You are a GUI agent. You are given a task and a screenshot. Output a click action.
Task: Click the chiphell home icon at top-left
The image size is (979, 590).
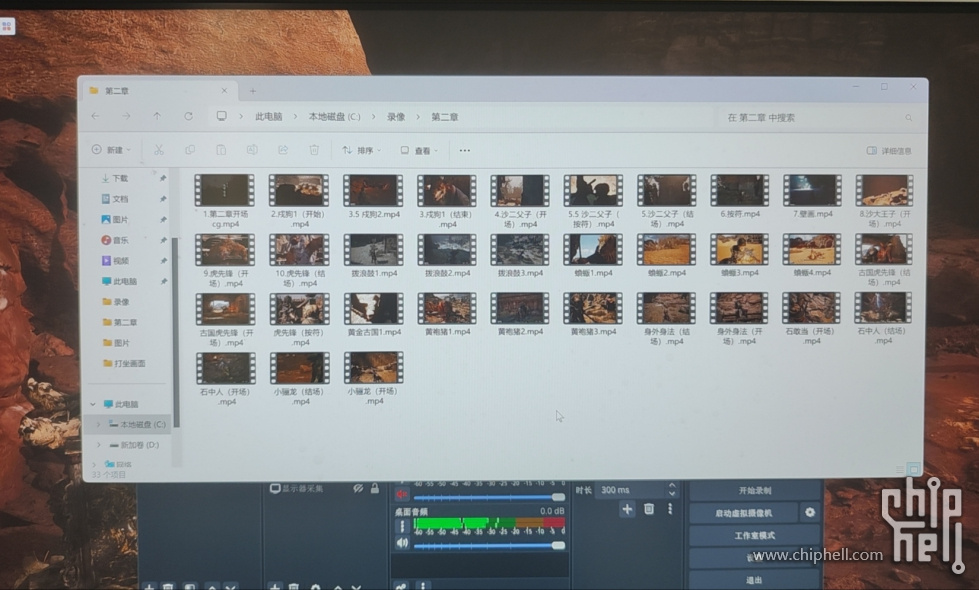(x=7, y=26)
